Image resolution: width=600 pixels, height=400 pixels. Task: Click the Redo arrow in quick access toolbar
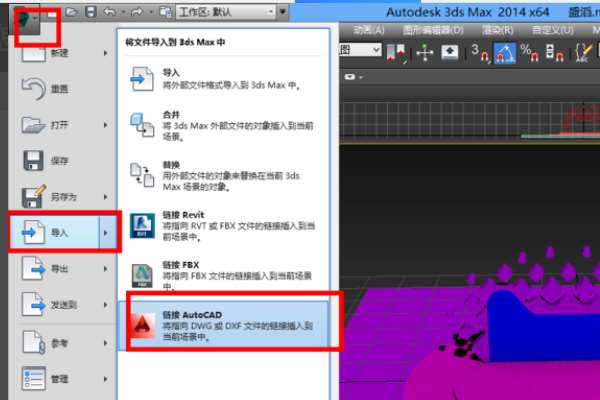pyautogui.click(x=137, y=12)
